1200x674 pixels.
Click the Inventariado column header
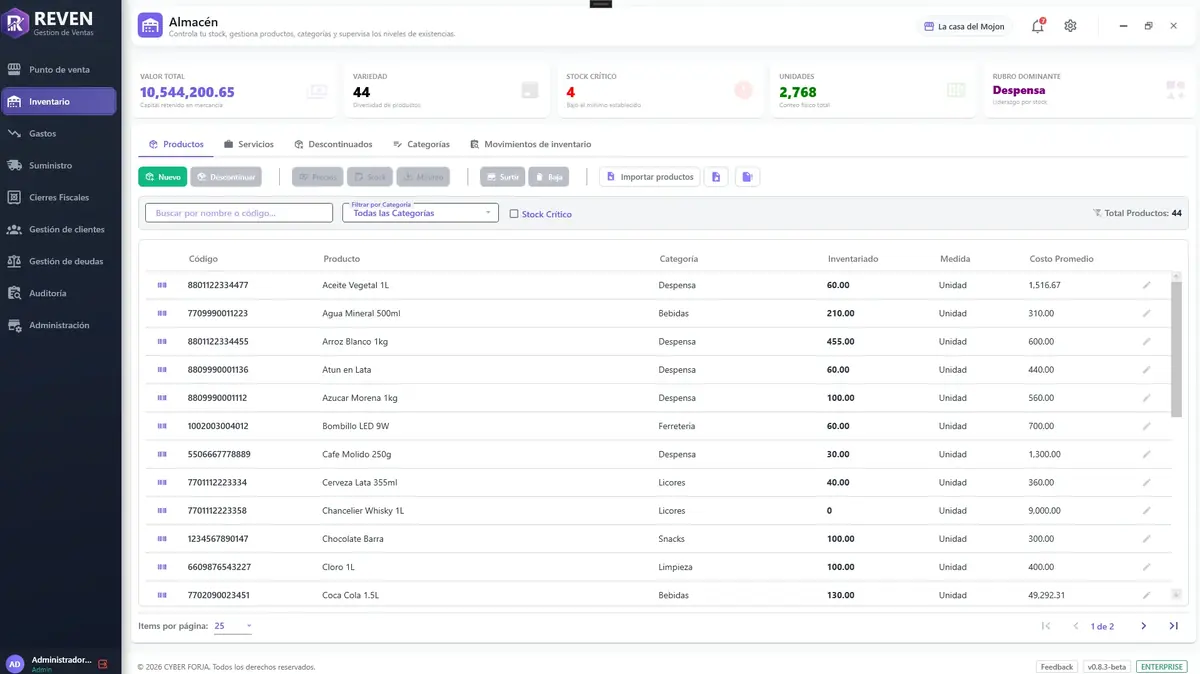pos(853,259)
